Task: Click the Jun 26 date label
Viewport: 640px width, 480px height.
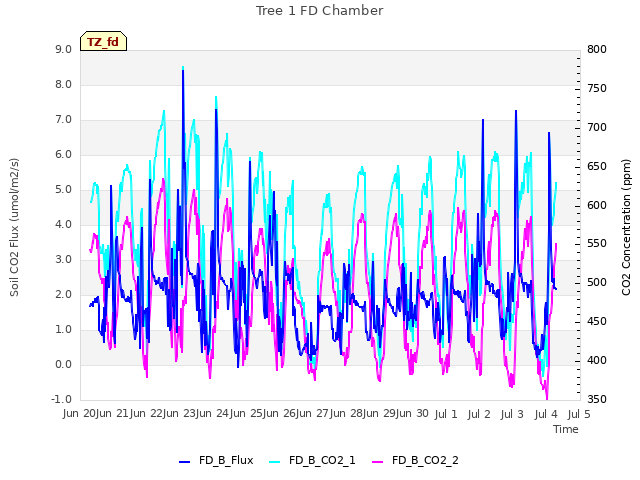Action: click(x=280, y=414)
